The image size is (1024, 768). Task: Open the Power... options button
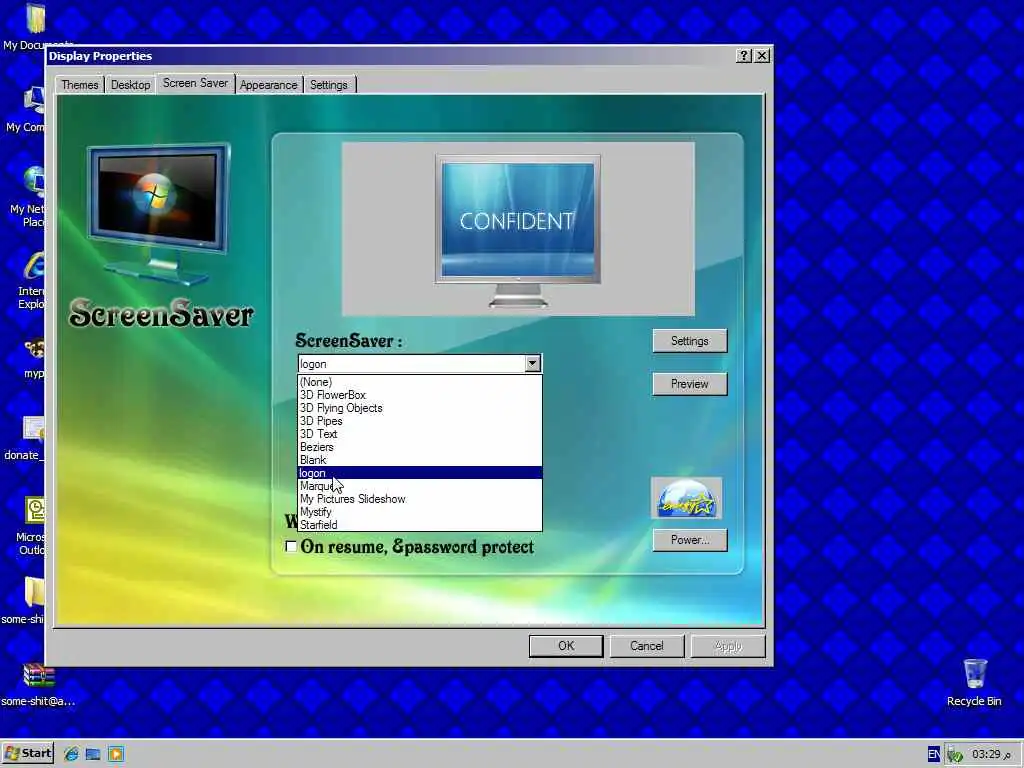(x=690, y=540)
